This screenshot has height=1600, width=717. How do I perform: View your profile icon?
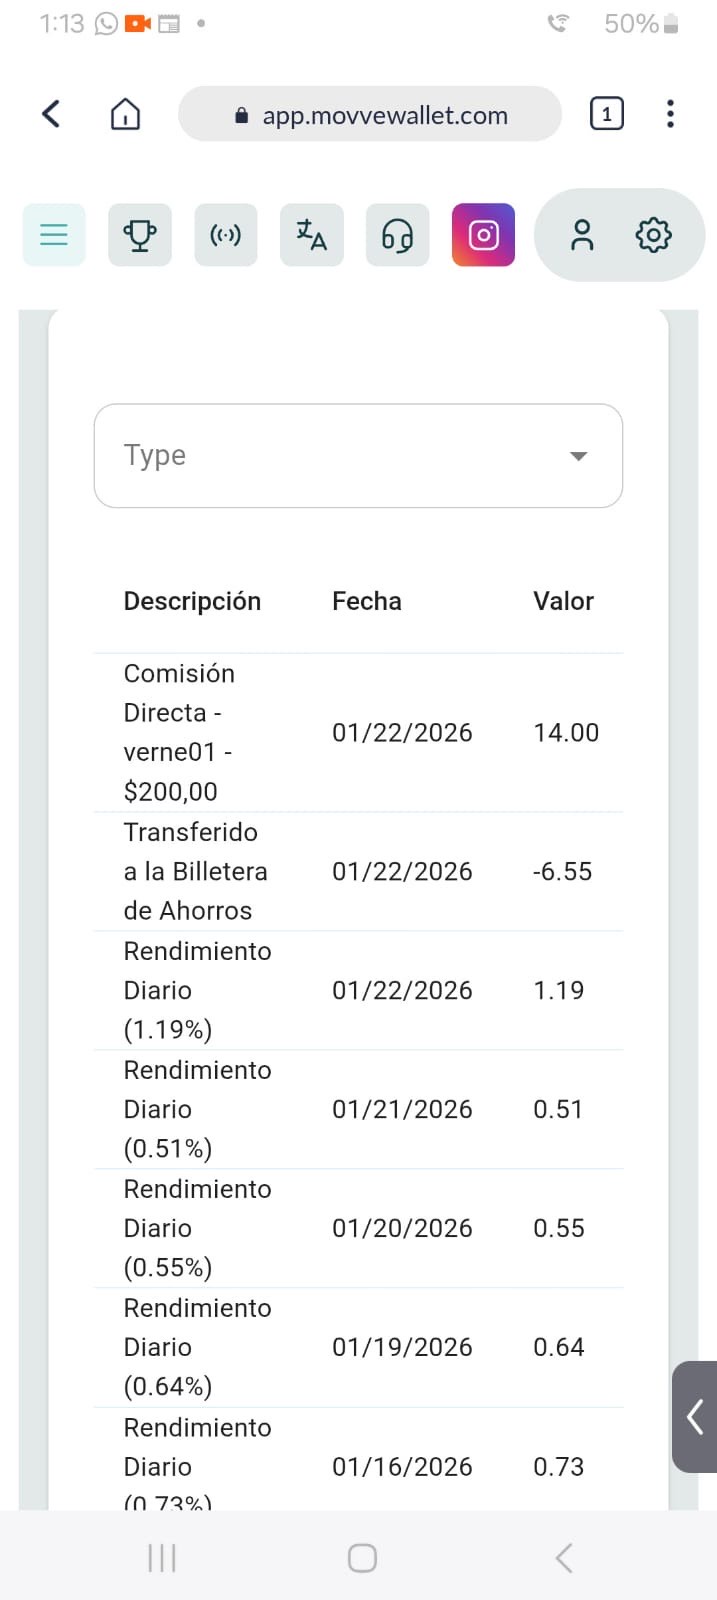(582, 235)
